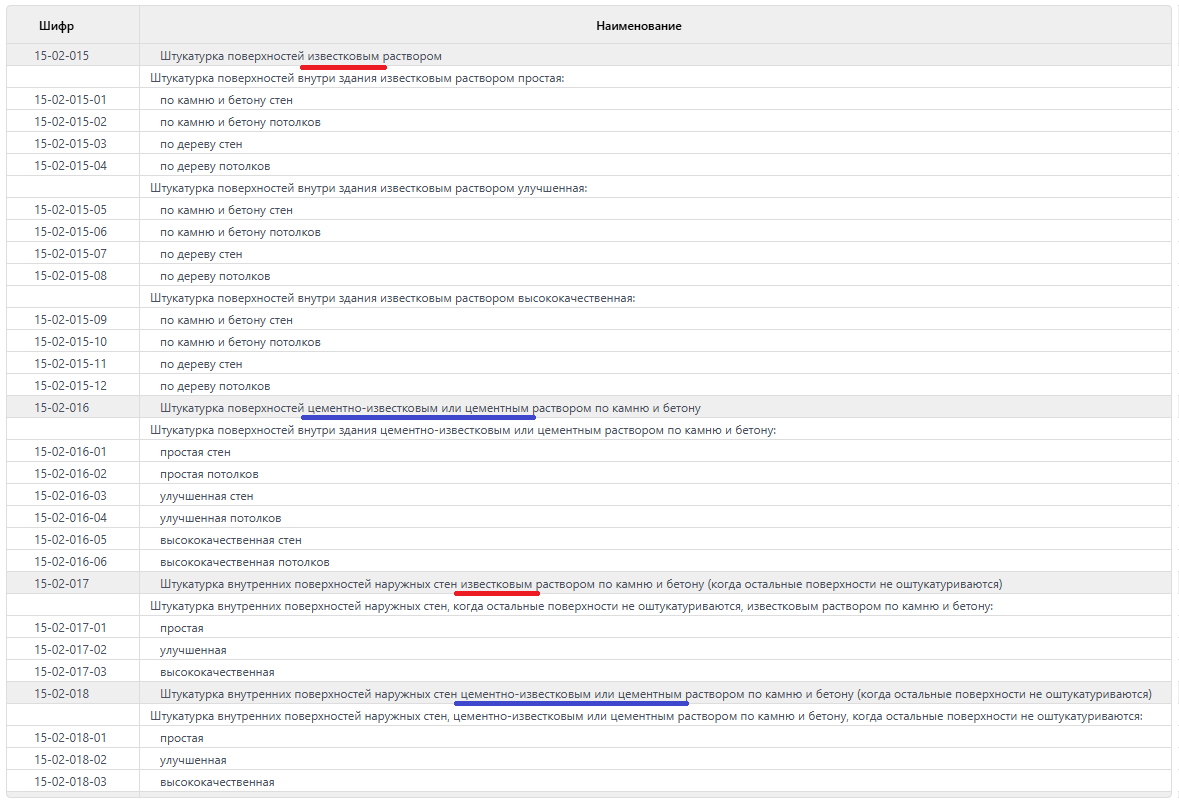1179x802 pixels.
Task: Select code 15-02-015-09
Action: point(71,319)
